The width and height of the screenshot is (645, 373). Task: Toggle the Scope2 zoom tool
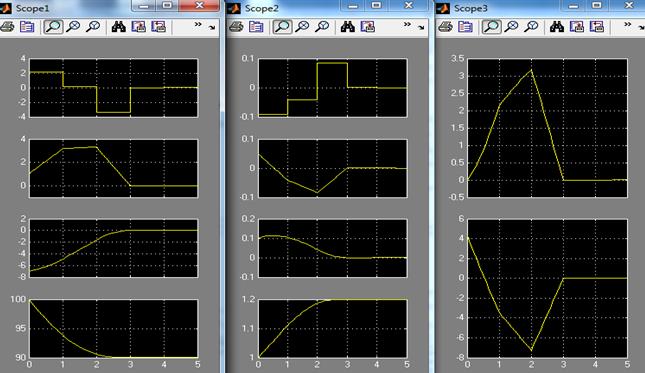tap(283, 27)
